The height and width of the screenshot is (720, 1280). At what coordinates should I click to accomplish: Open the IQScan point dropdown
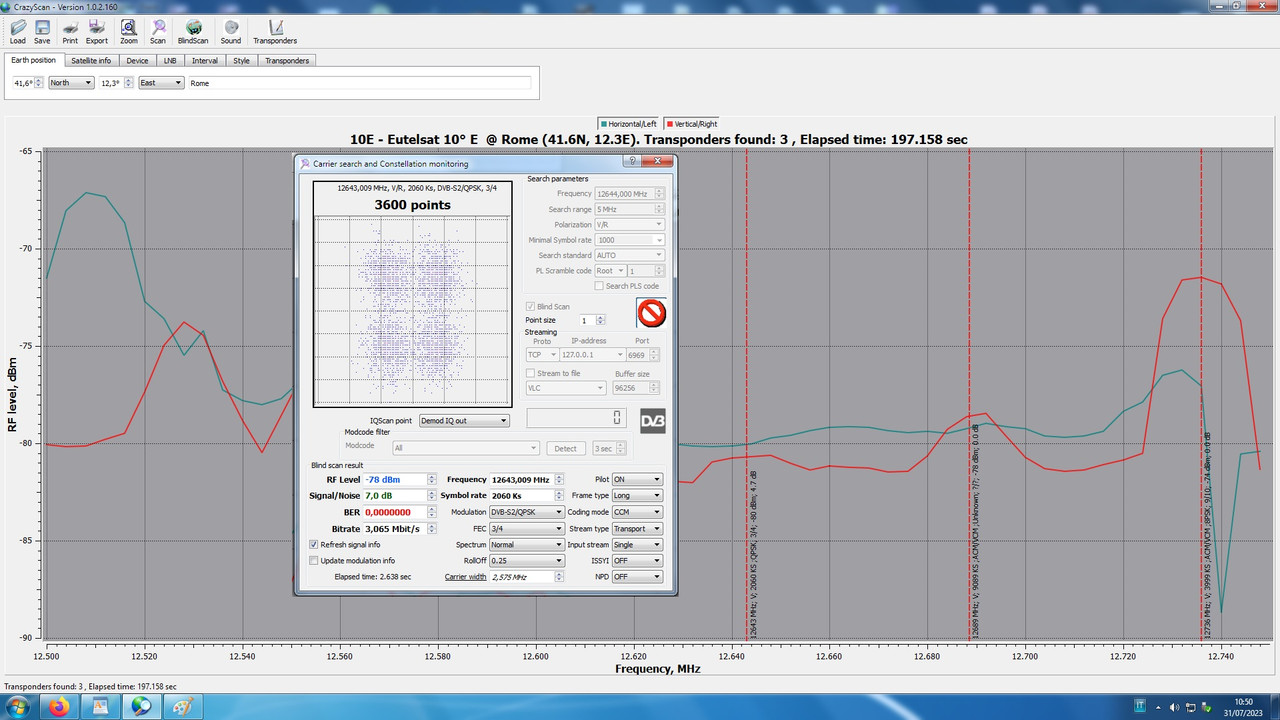(464, 421)
